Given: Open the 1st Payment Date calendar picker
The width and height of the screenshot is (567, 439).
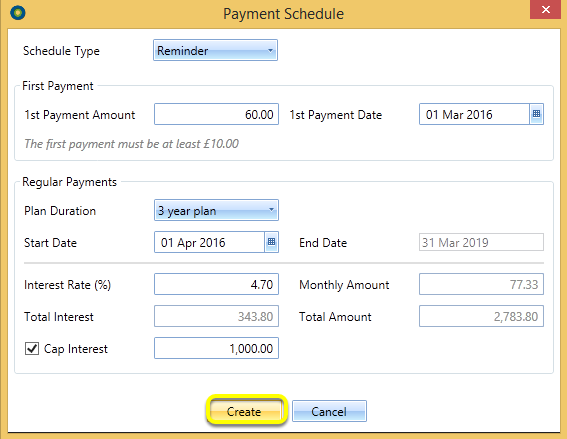Looking at the screenshot, I should [536, 114].
